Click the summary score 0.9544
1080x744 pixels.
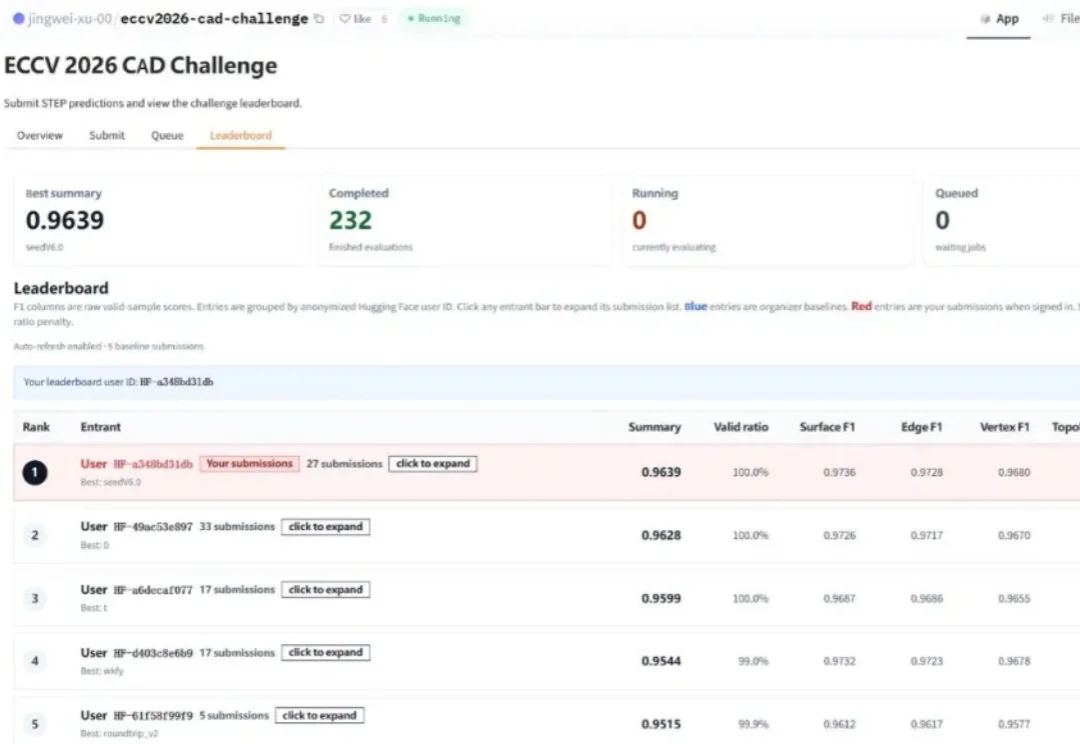(661, 661)
